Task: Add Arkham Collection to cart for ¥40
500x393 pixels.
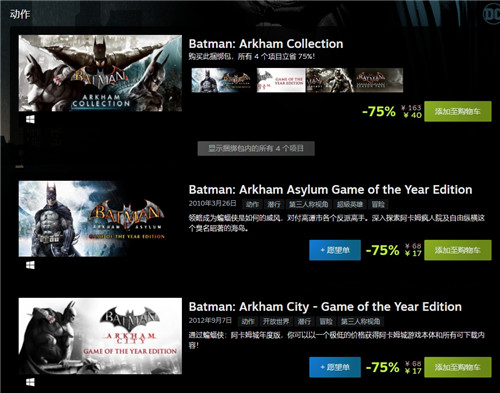Action: tap(458, 111)
